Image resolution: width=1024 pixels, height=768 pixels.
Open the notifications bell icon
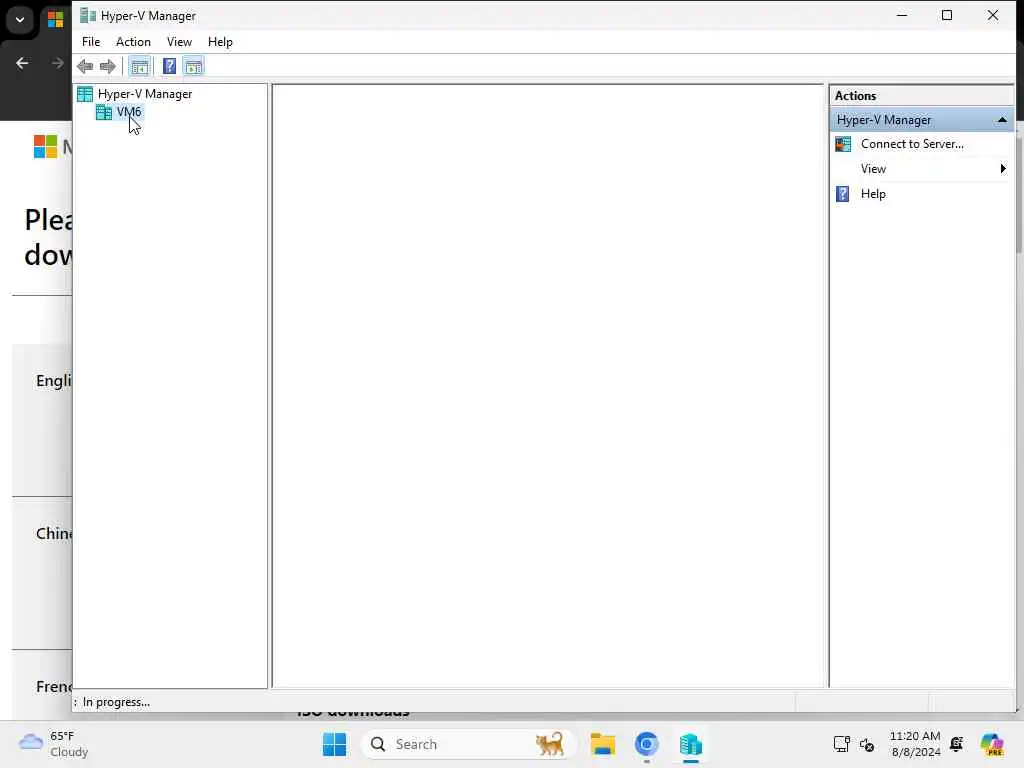957,744
